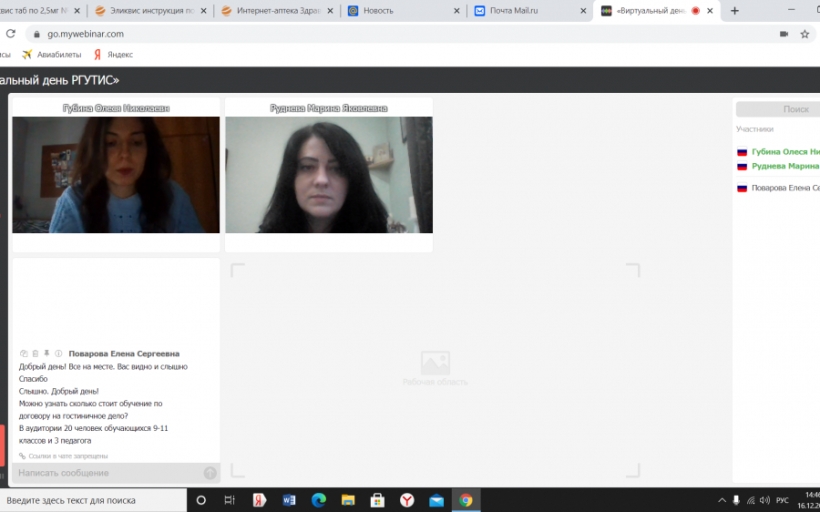Open the volume tray icon
Viewport: 820px width, 512px height.
[765, 500]
